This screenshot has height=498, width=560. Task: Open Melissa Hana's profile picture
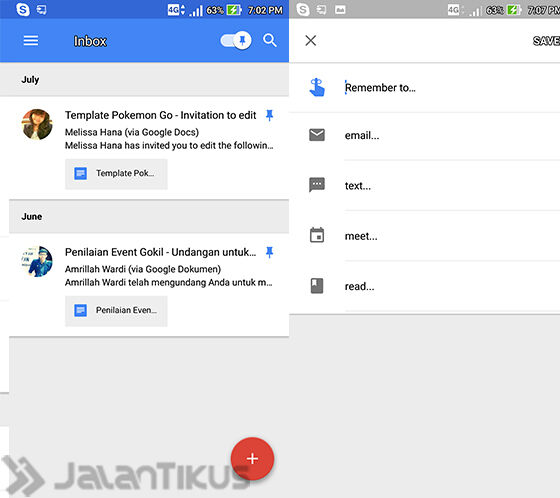click(37, 124)
